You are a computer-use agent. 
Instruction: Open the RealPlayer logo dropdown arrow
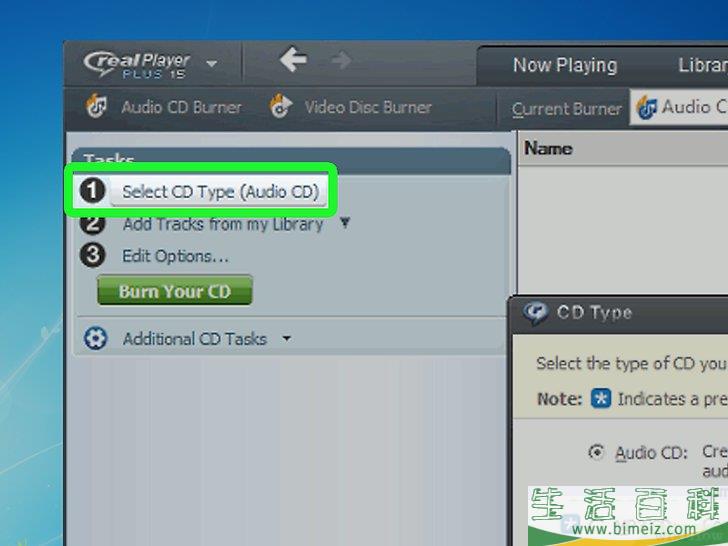[212, 64]
